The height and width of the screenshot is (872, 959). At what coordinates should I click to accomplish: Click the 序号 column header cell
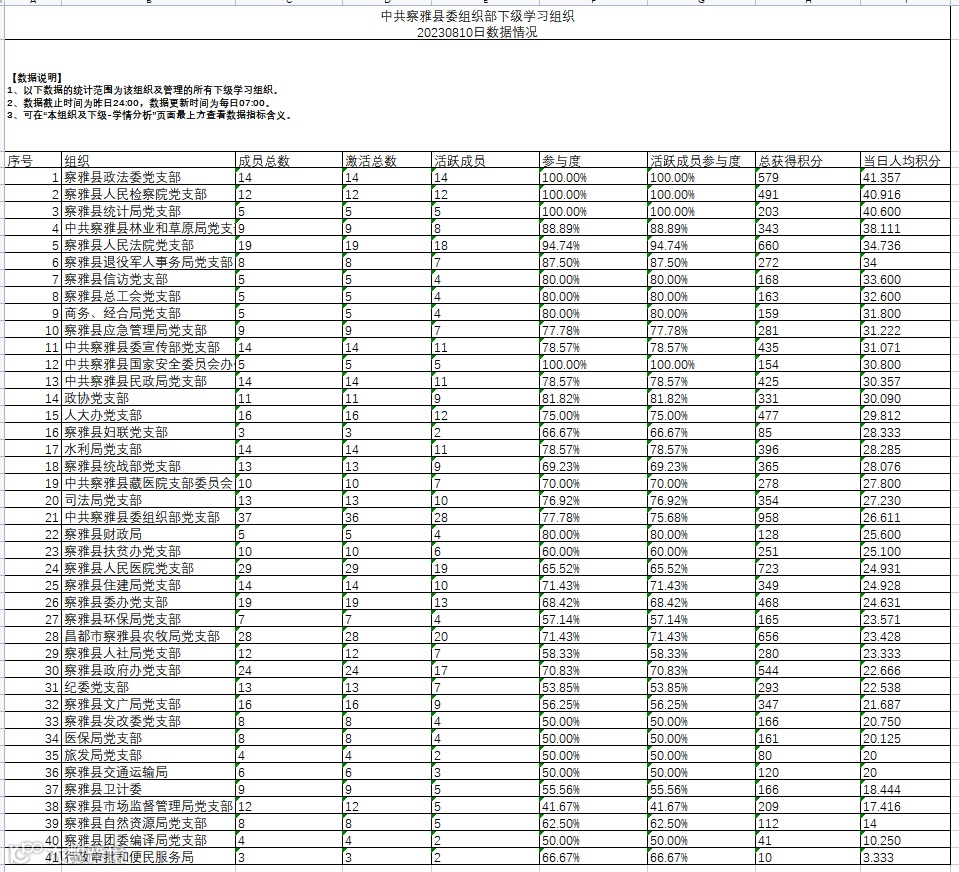click(33, 161)
